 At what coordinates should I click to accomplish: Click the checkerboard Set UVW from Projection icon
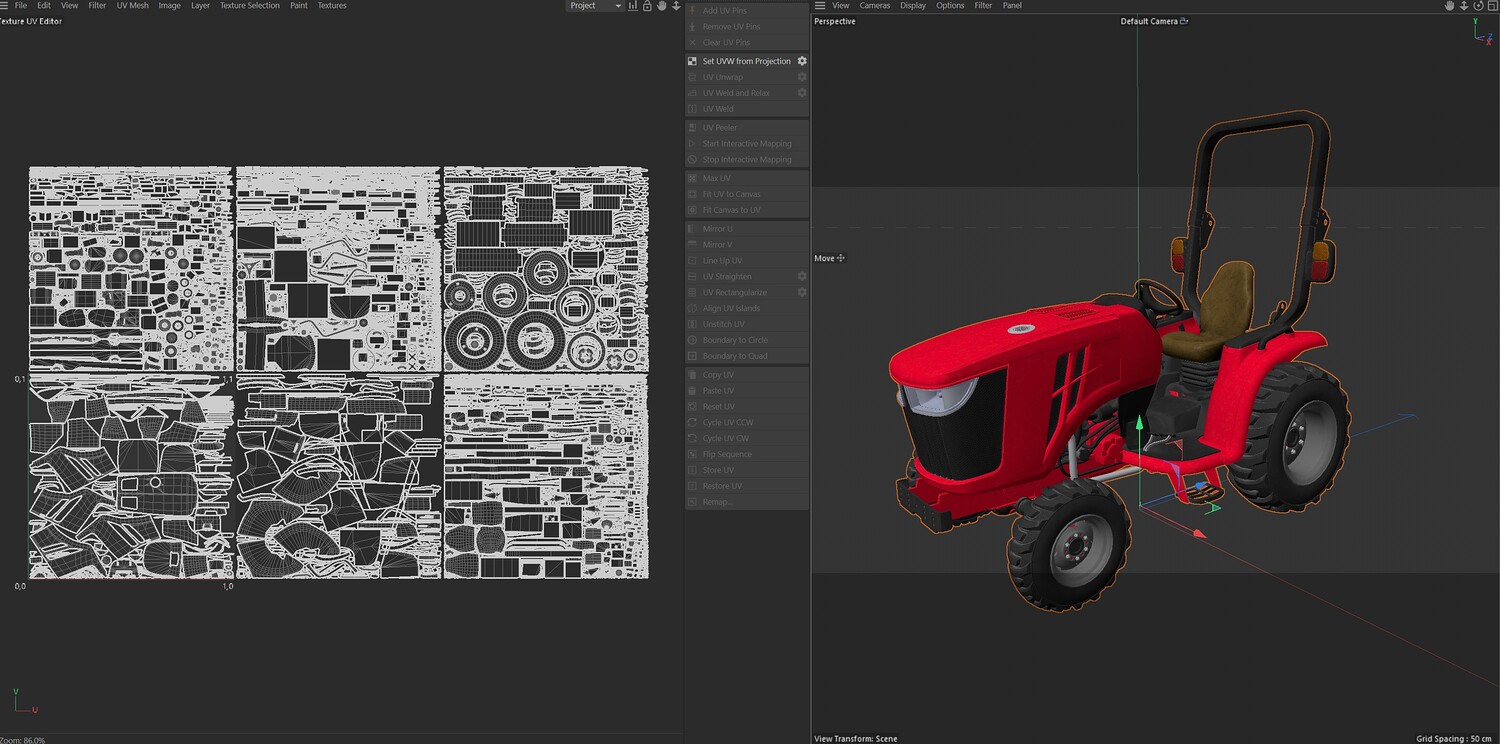[x=692, y=61]
